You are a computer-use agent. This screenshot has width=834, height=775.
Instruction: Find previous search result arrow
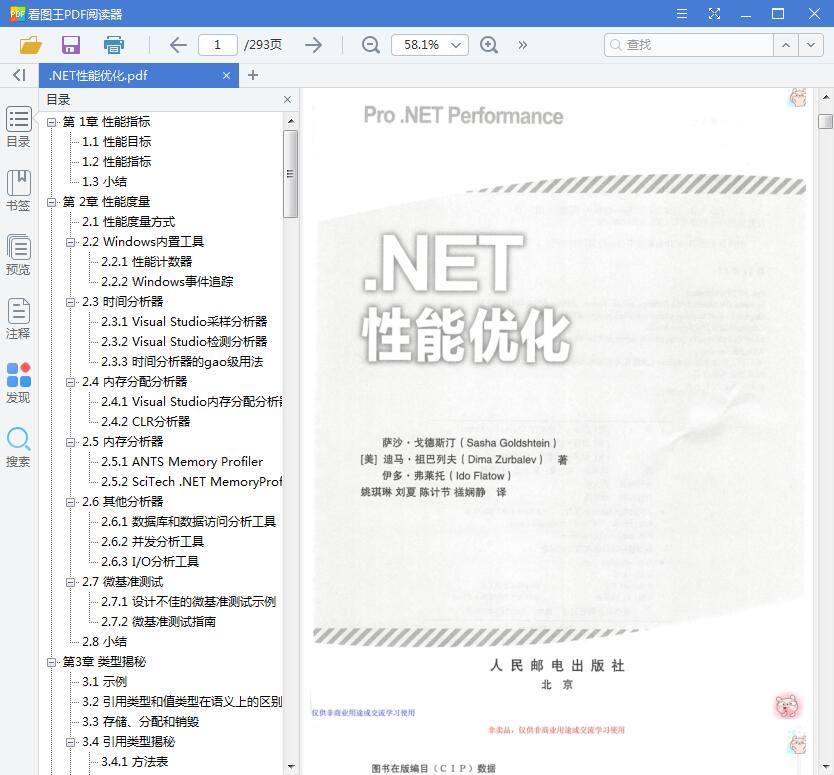coord(786,45)
